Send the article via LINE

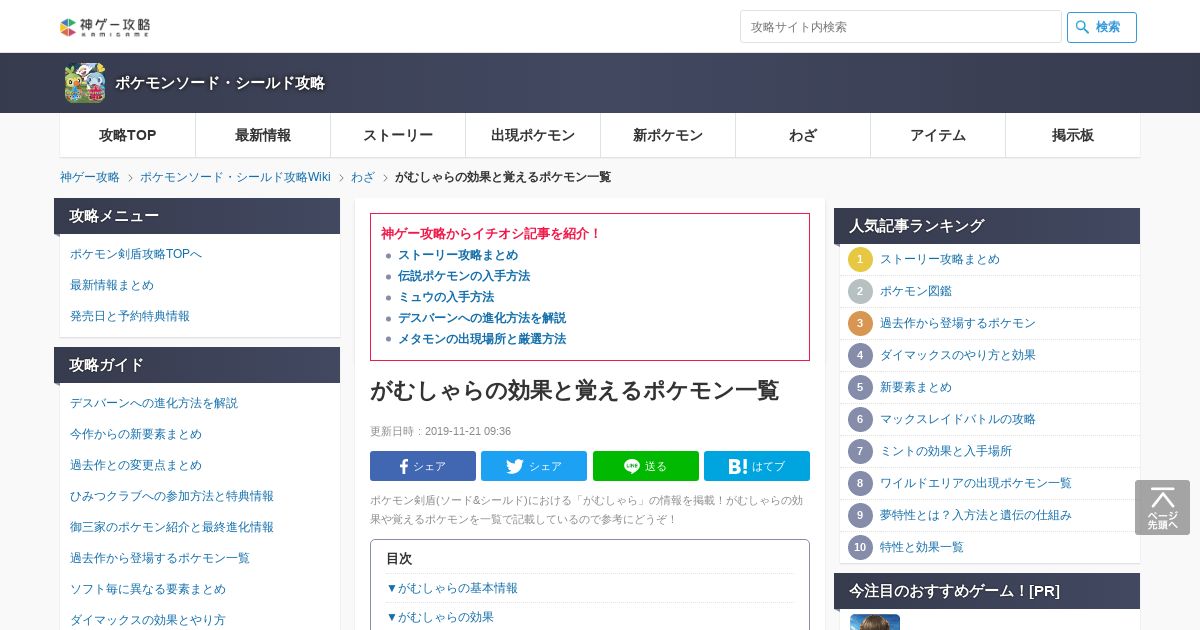(646, 466)
